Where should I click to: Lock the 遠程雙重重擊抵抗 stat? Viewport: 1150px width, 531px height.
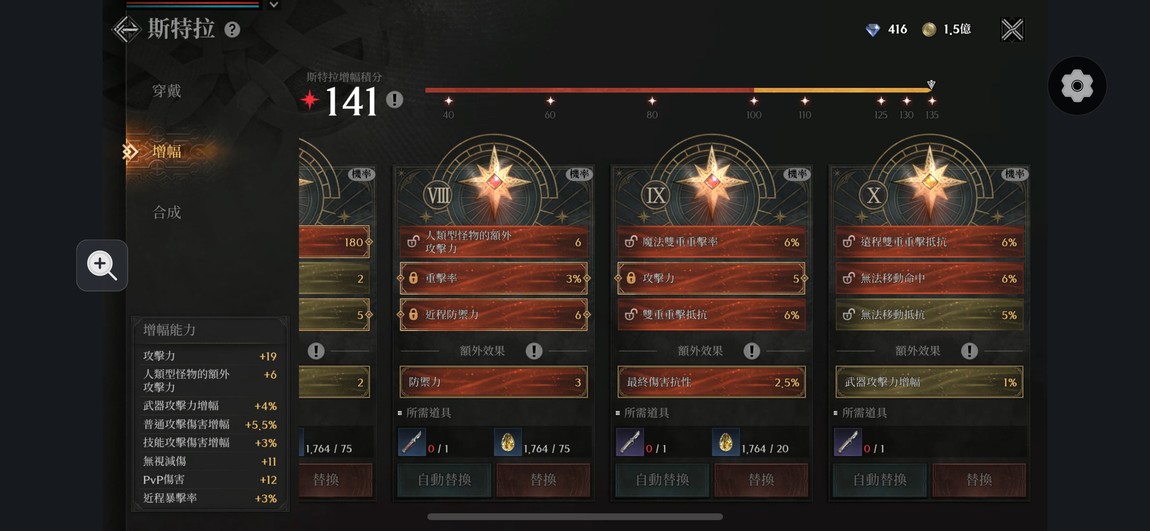pyautogui.click(x=848, y=242)
